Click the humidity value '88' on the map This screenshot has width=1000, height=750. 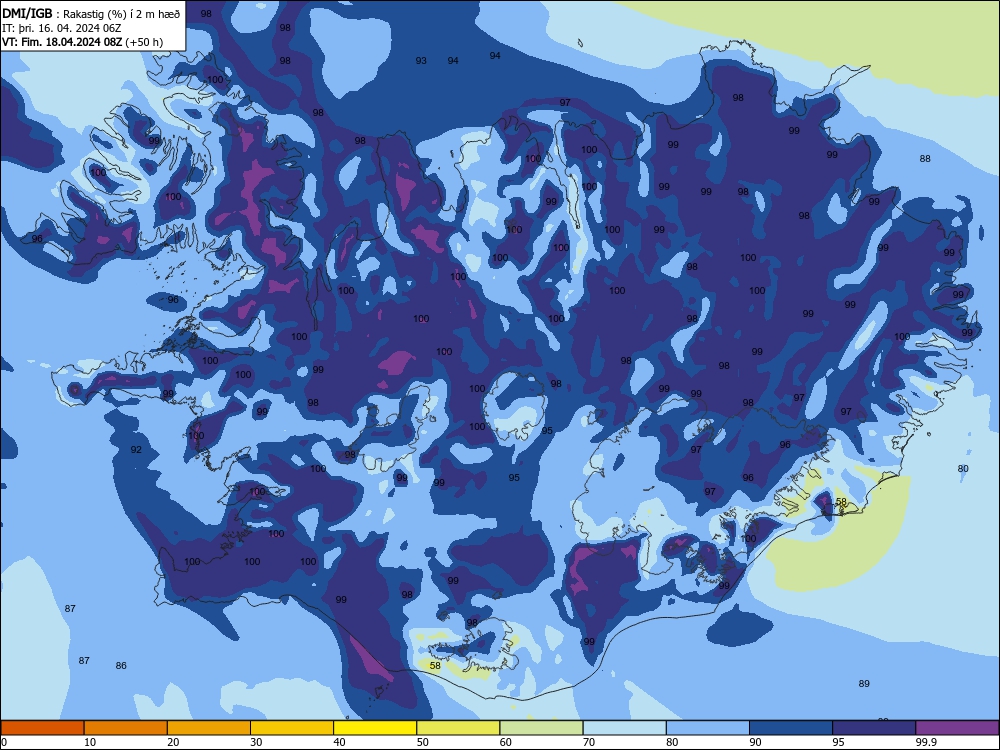tap(925, 159)
